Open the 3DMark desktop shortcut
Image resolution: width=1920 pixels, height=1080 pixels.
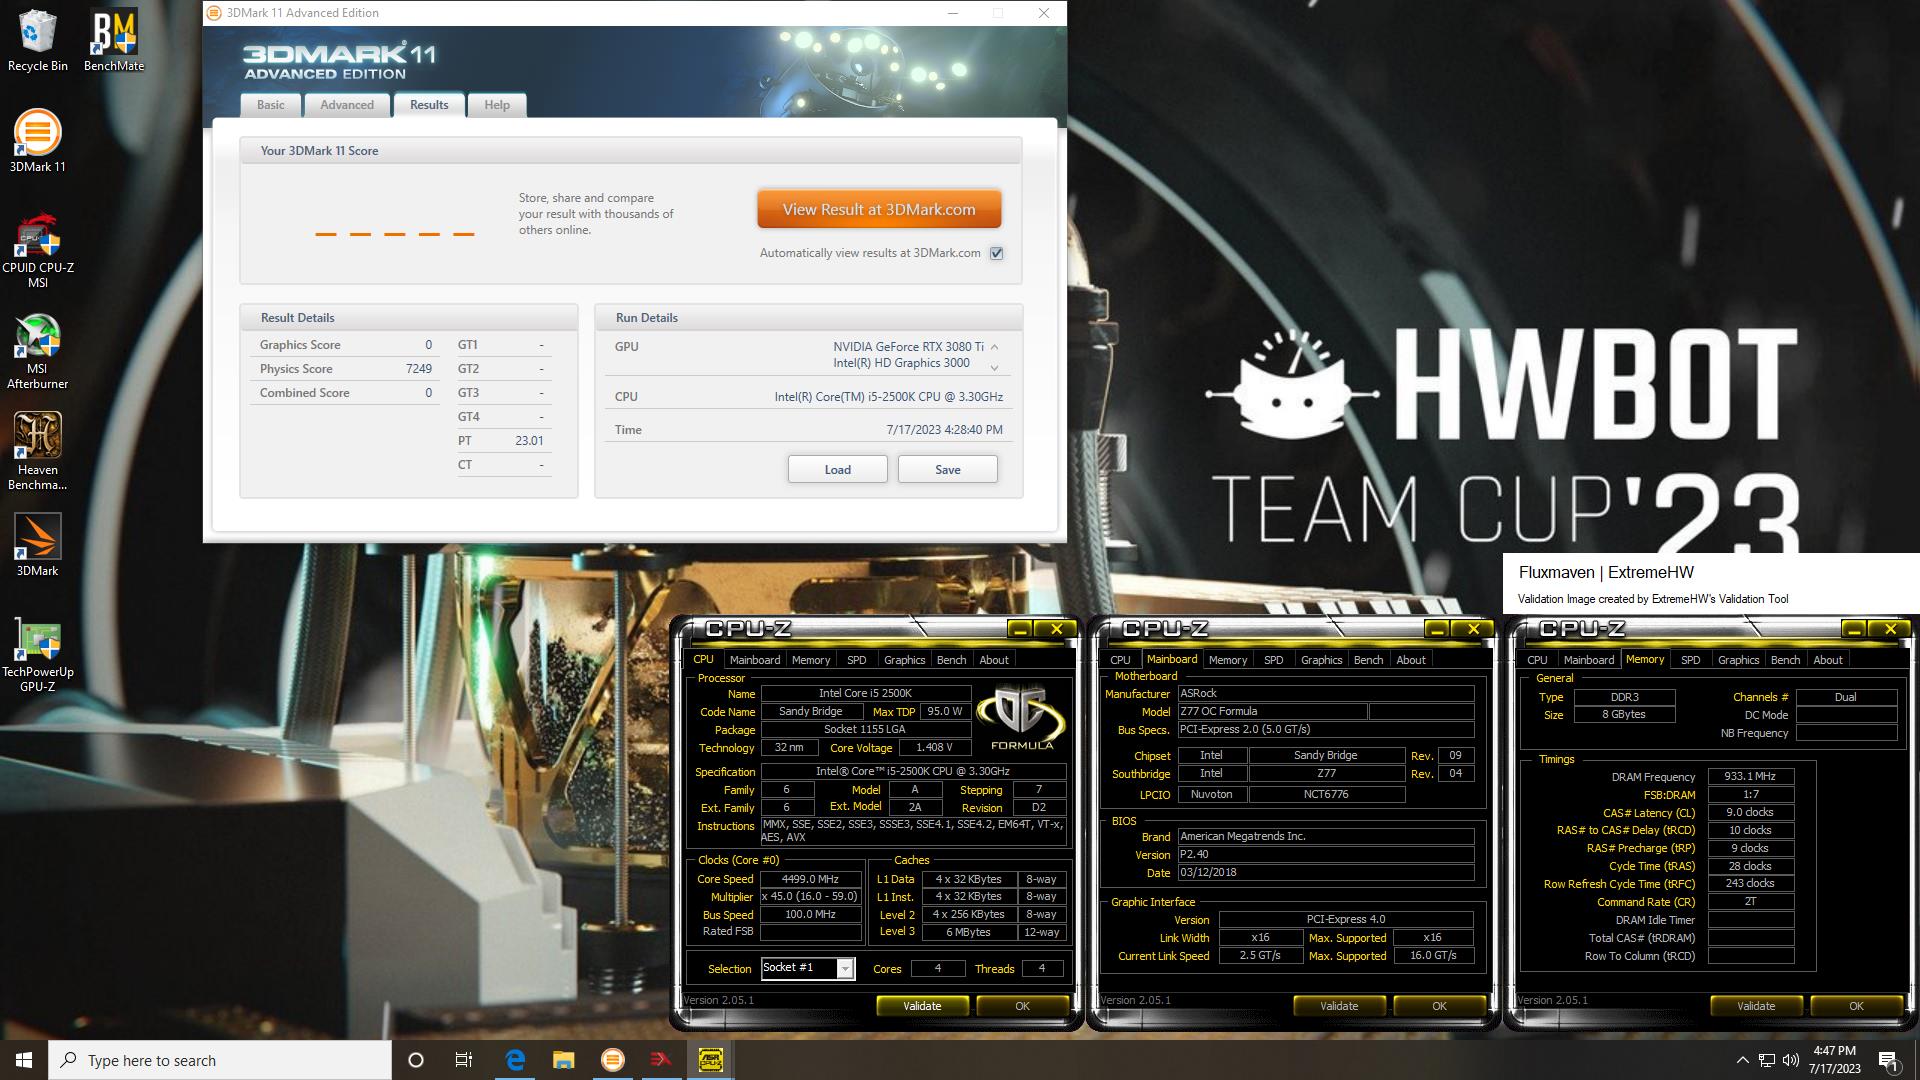pyautogui.click(x=37, y=545)
